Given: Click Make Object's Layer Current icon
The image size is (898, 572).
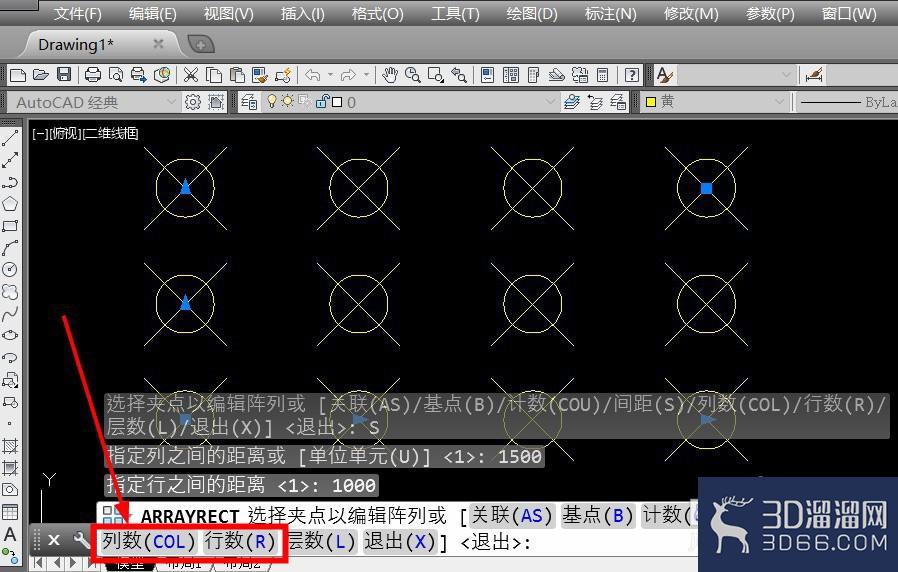Looking at the screenshot, I should point(572,102).
